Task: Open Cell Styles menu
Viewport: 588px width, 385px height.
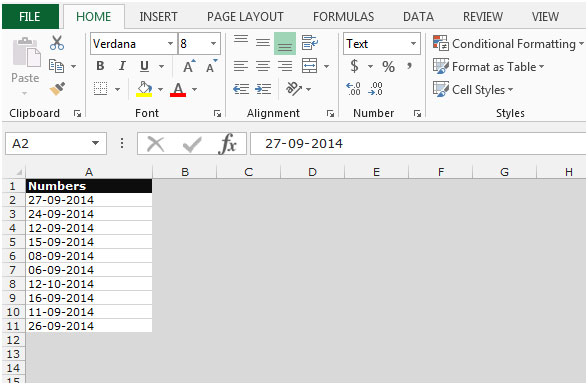Action: pos(473,90)
